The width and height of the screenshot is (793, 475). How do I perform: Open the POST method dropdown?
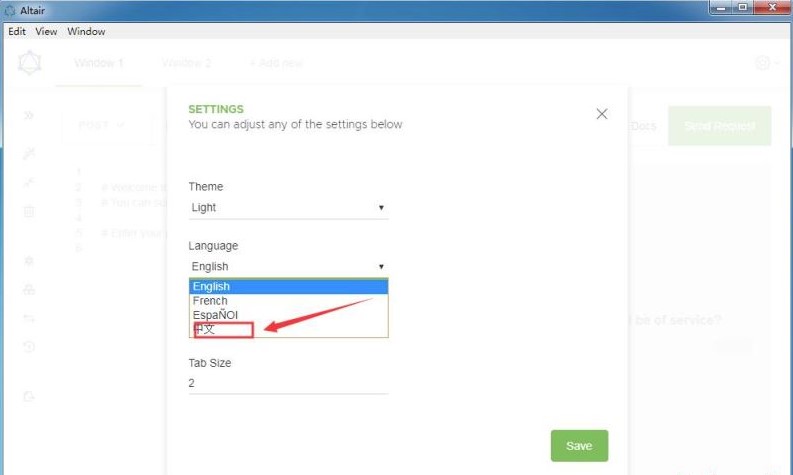[101, 125]
